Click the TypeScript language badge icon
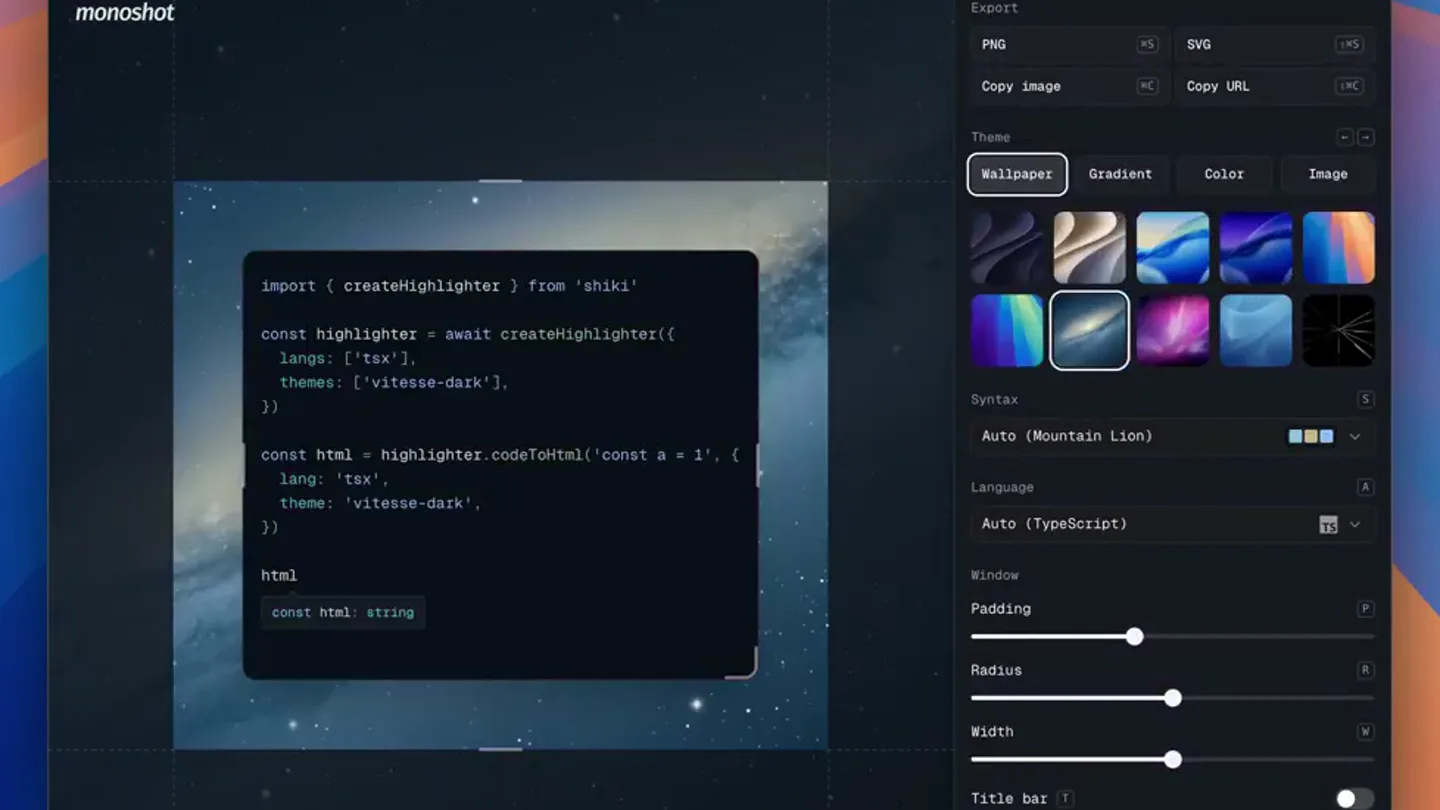Viewport: 1440px width, 810px height. pos(1328,524)
